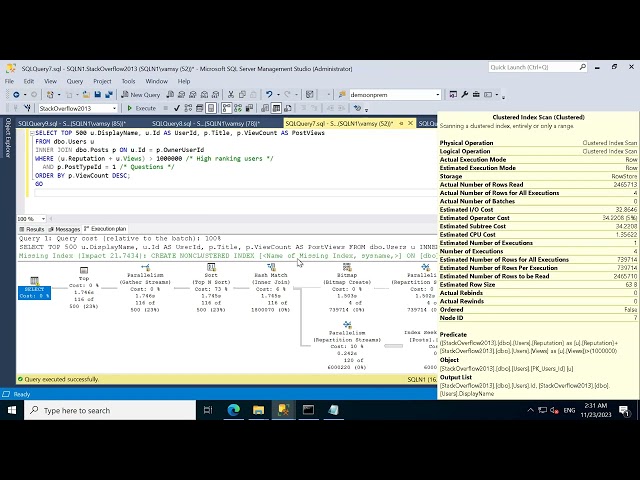Click Display Estimated Execution Plan icon
The height and width of the screenshot is (480, 640).
tap(188, 108)
